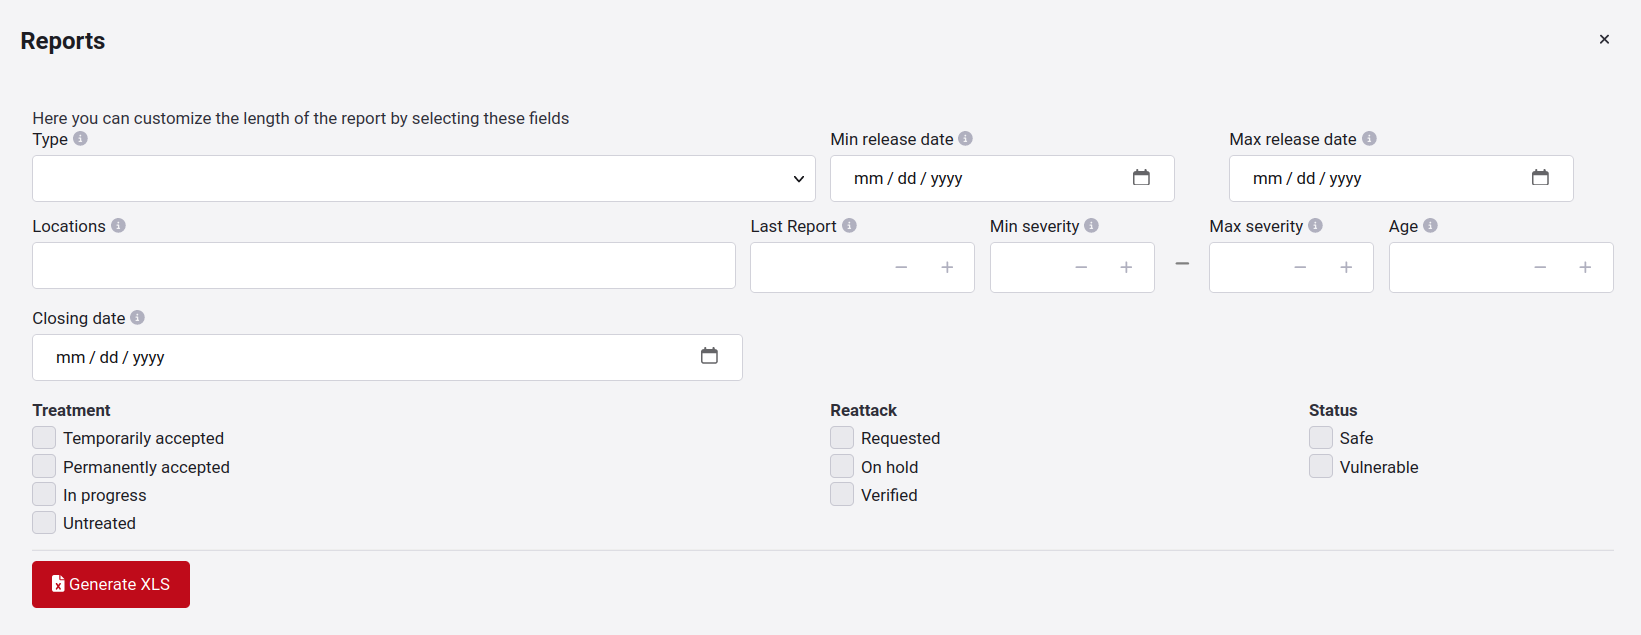Screen dimensions: 1641x635
Task: Click the info icon next to Min release date
Action: coord(965,139)
